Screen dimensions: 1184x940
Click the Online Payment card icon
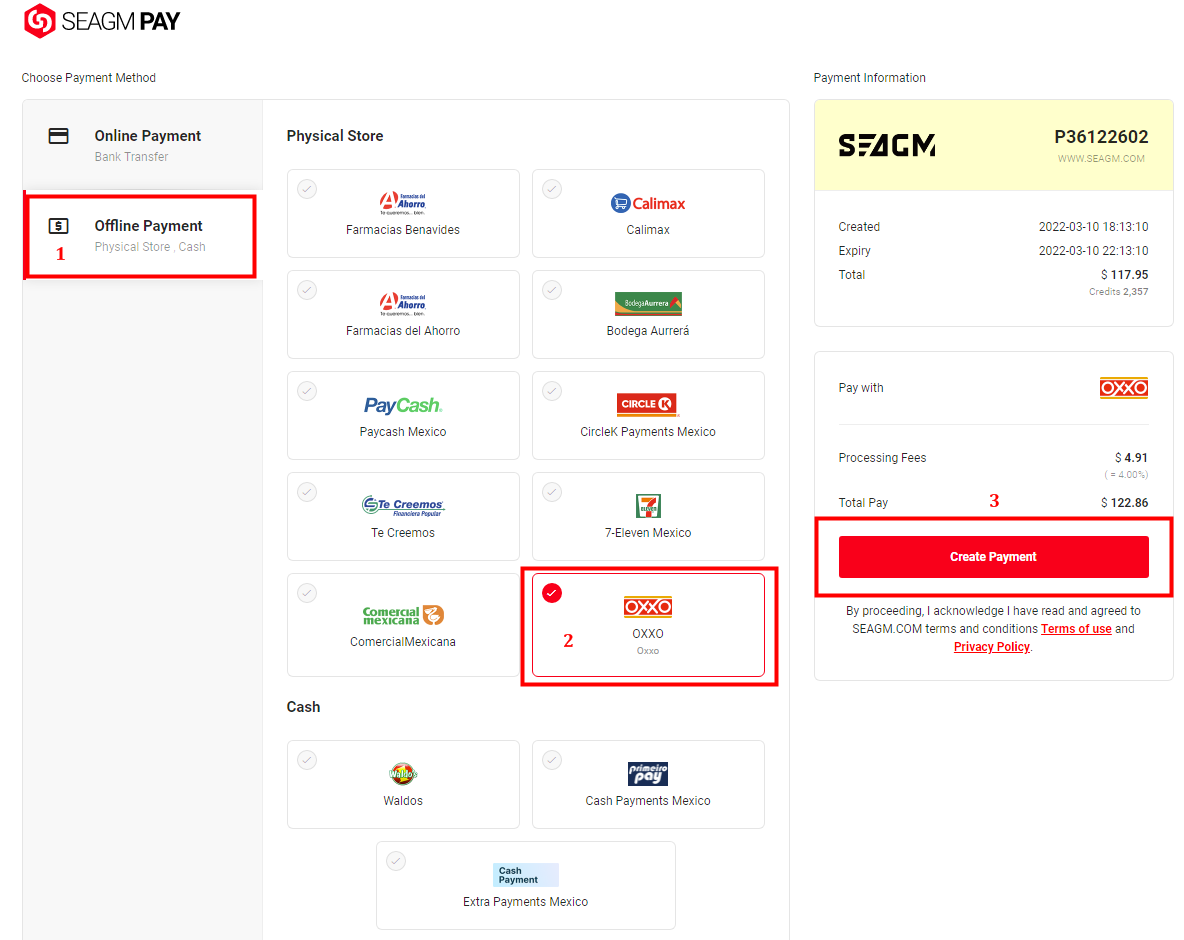pyautogui.click(x=58, y=136)
